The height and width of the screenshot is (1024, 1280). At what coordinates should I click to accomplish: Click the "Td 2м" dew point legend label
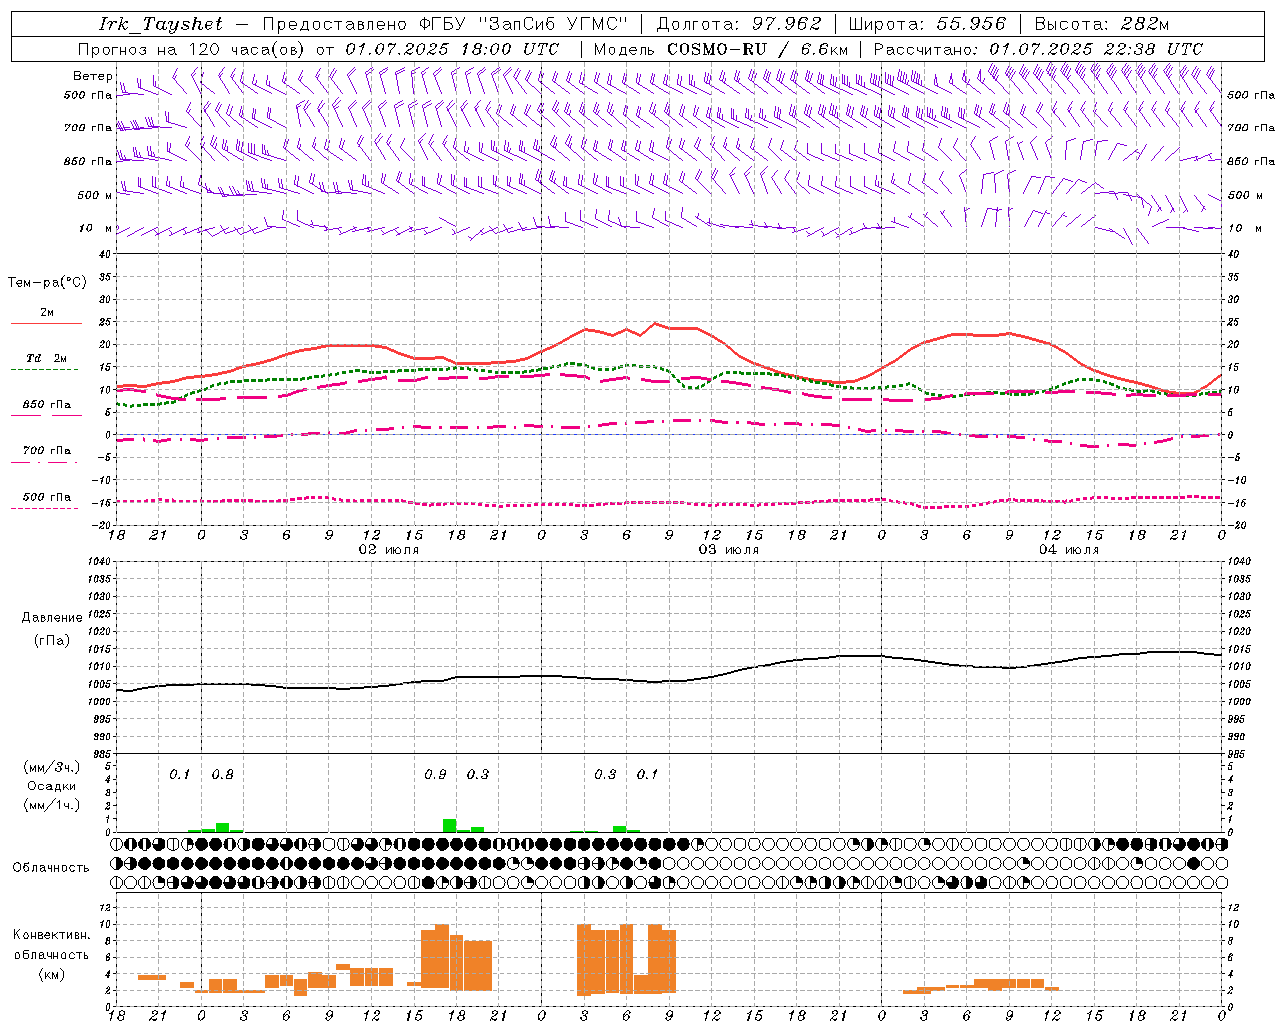click(46, 358)
